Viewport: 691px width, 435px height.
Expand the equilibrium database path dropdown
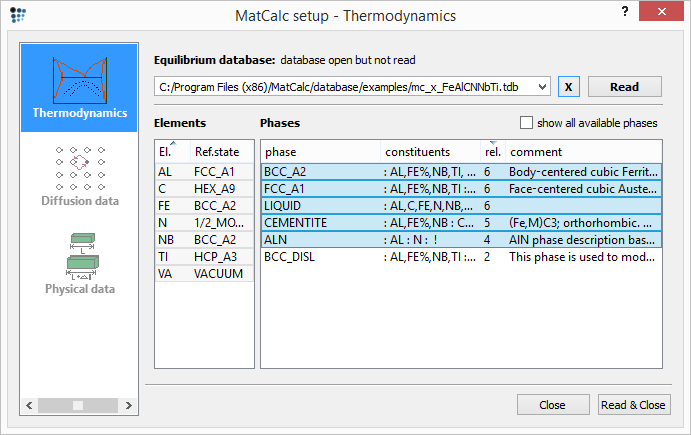(x=542, y=87)
